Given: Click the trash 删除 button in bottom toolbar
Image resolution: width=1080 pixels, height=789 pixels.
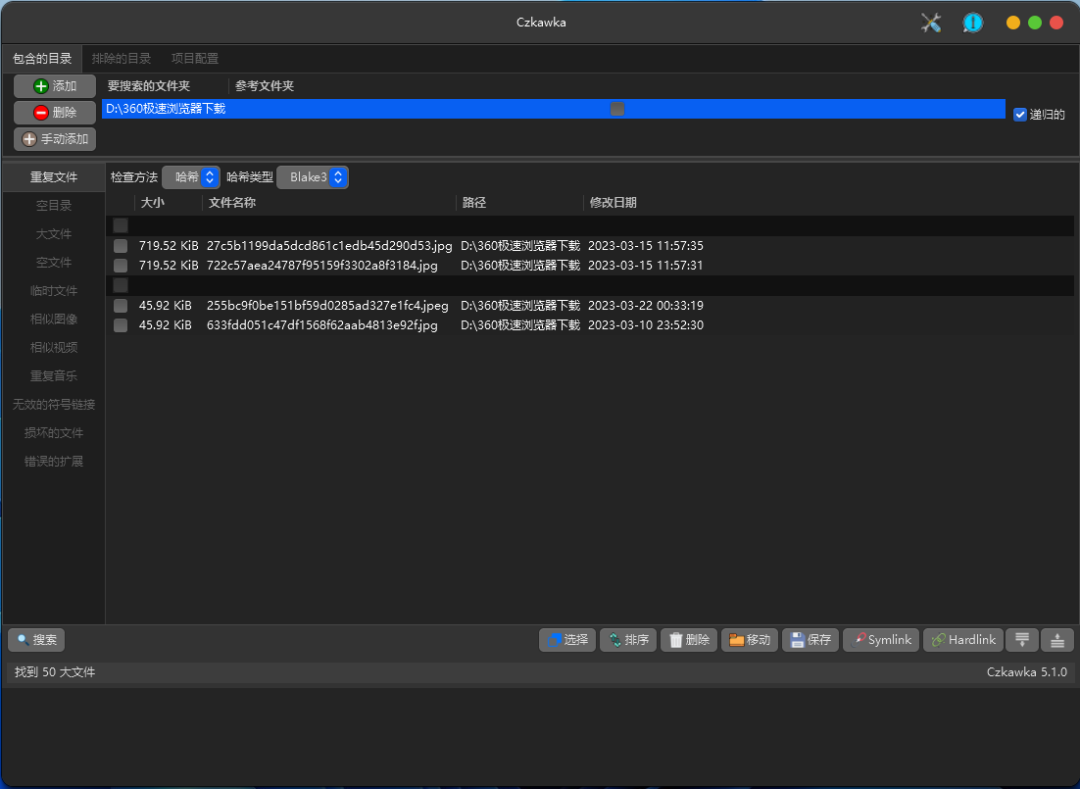Looking at the screenshot, I should (689, 640).
